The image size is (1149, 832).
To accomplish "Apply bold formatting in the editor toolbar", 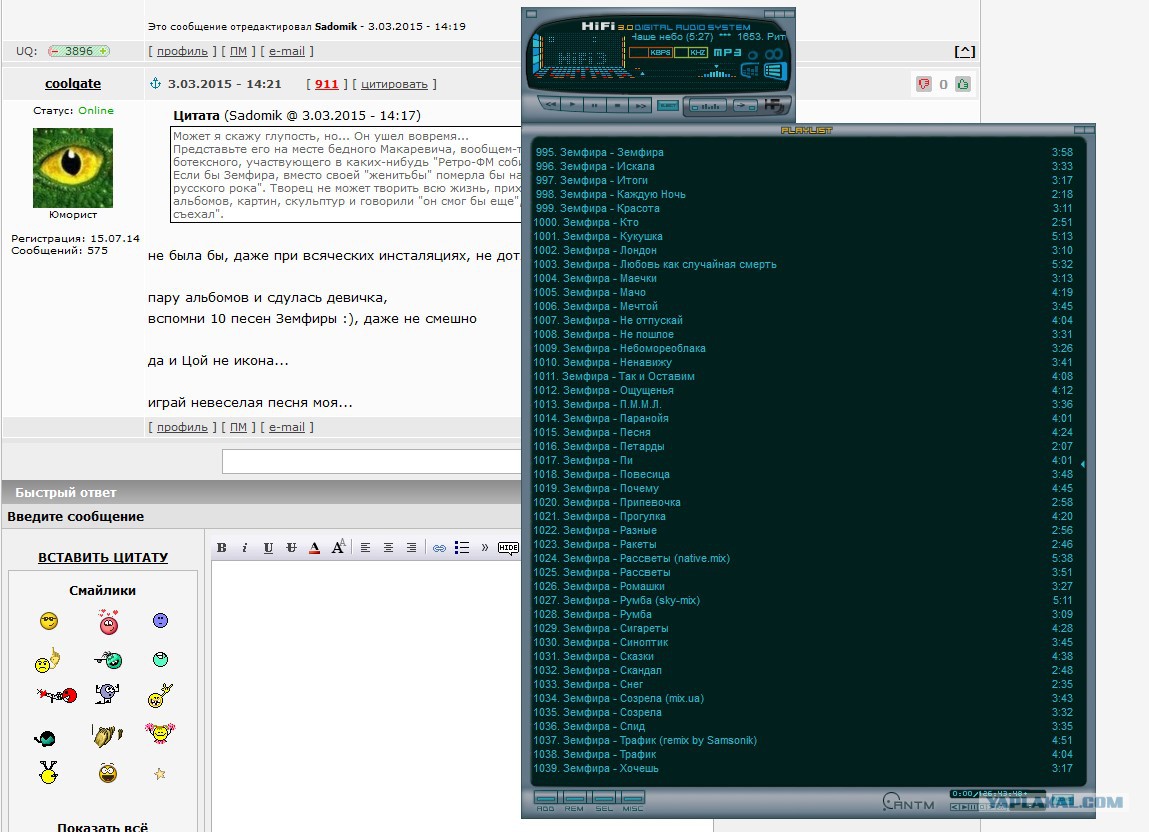I will click(221, 548).
